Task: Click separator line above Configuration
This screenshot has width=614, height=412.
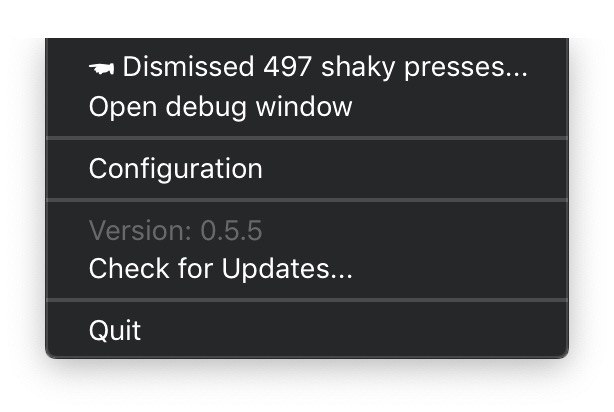Action: coord(307,138)
